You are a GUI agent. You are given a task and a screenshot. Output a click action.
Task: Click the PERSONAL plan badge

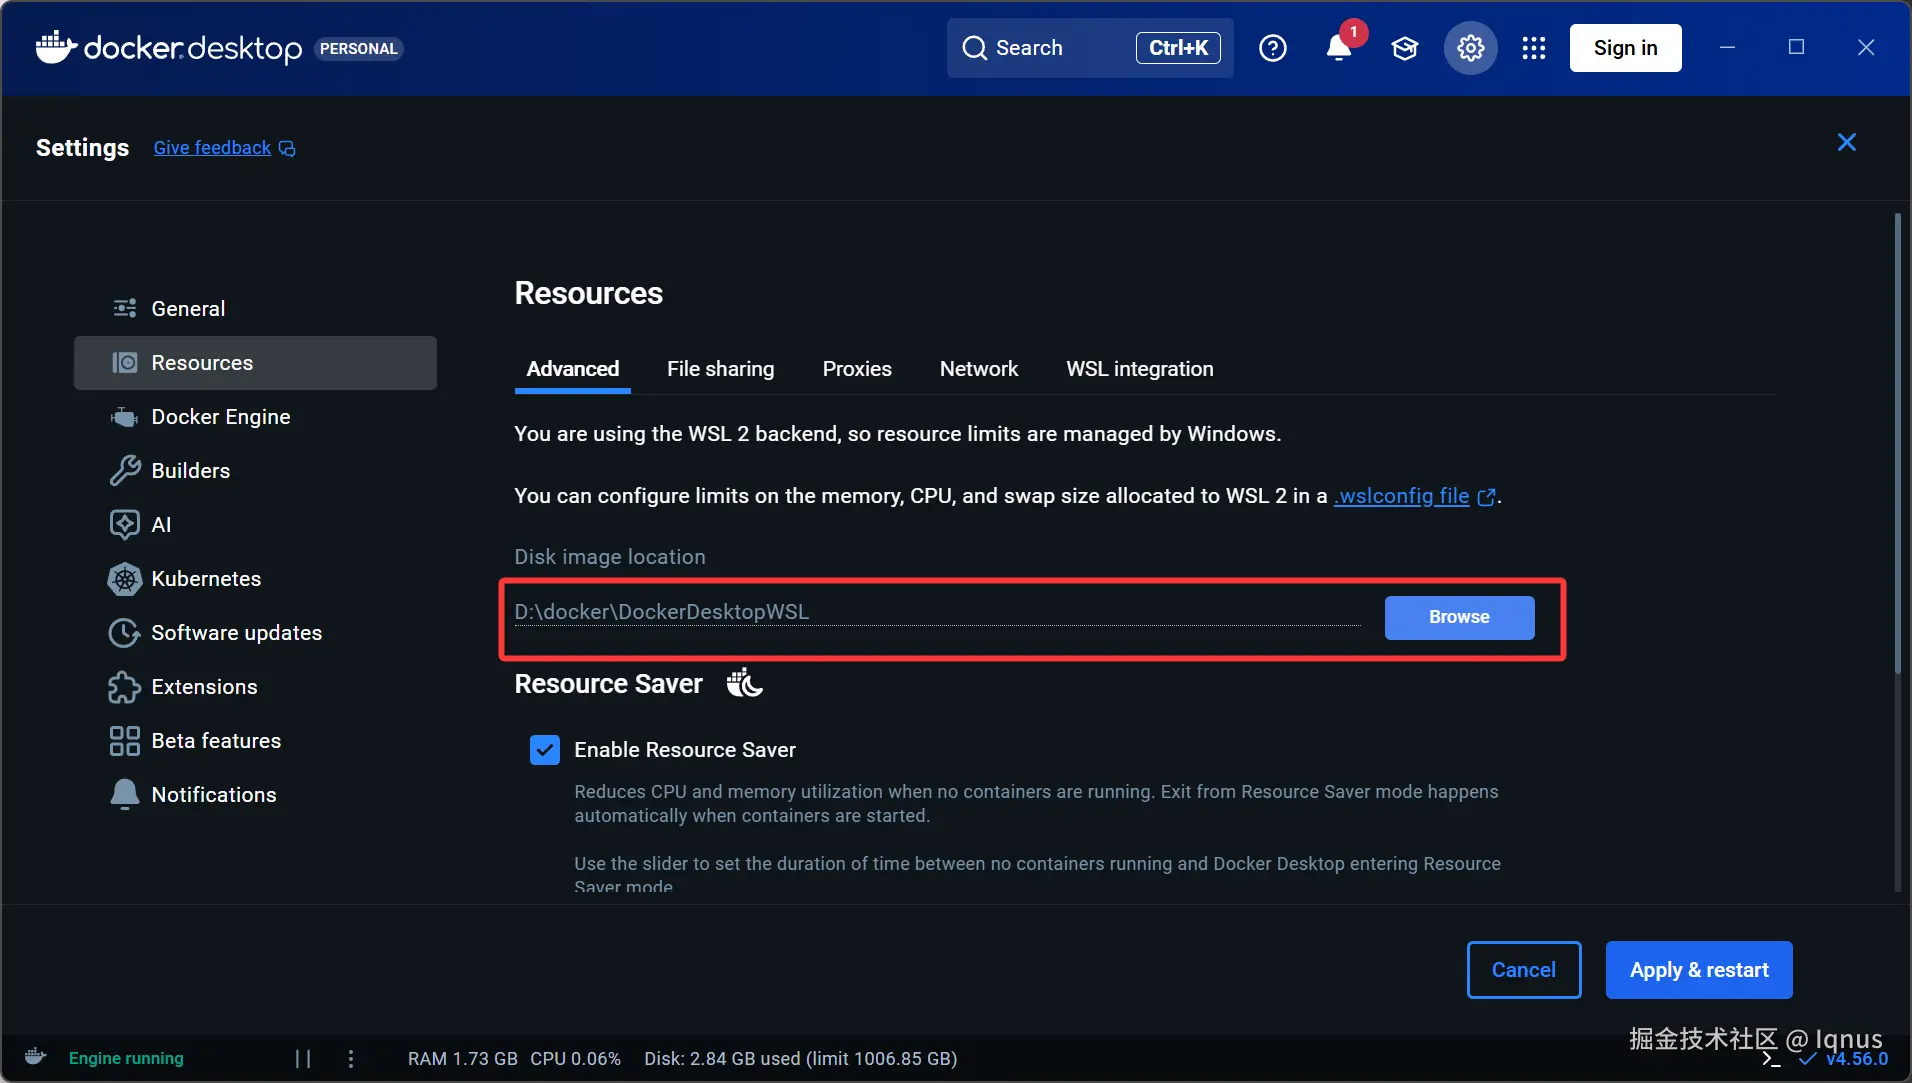click(359, 49)
